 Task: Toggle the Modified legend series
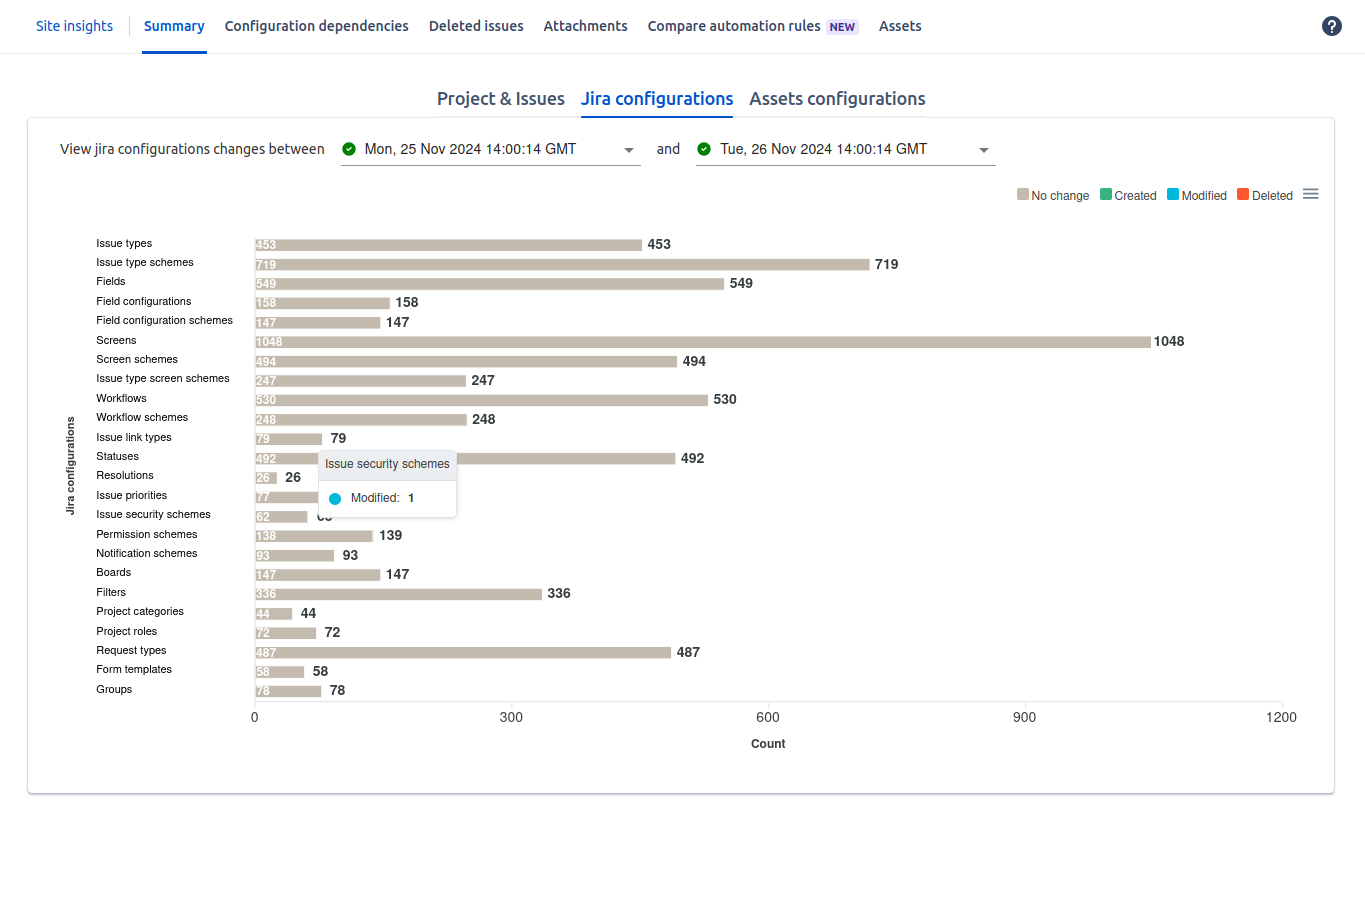(1197, 195)
